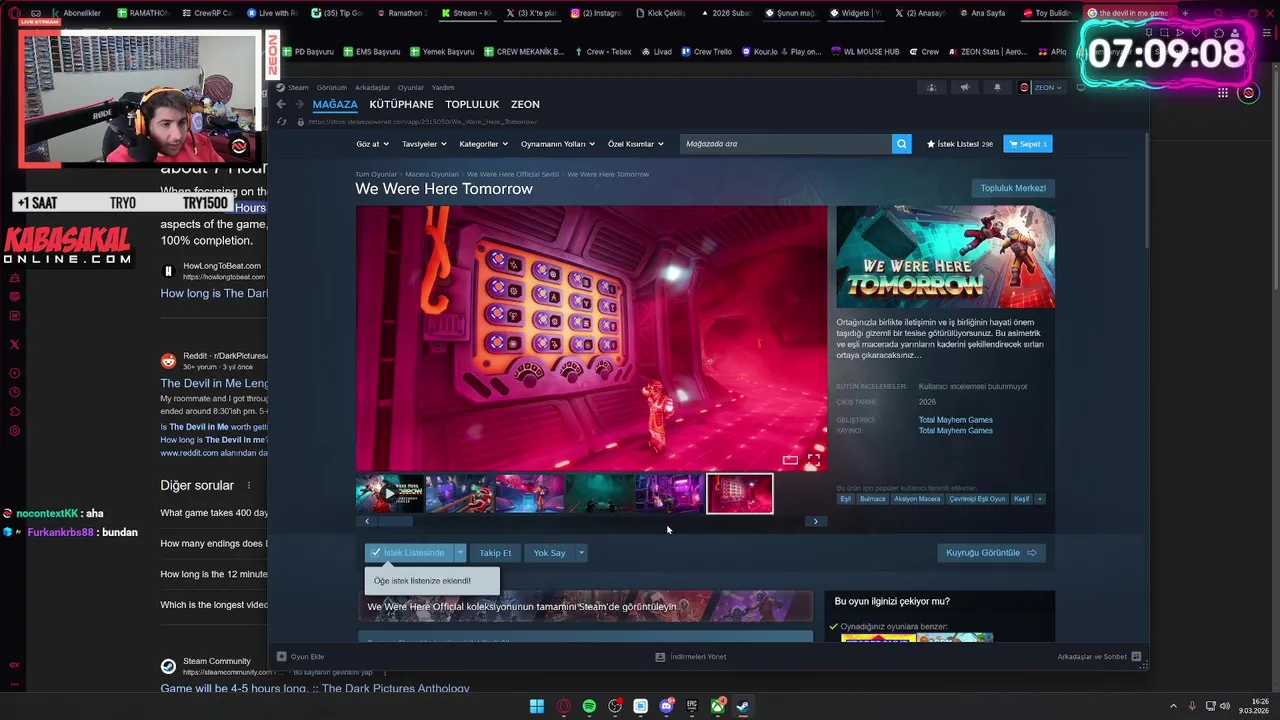Click the Bulmaca tag

[872, 499]
